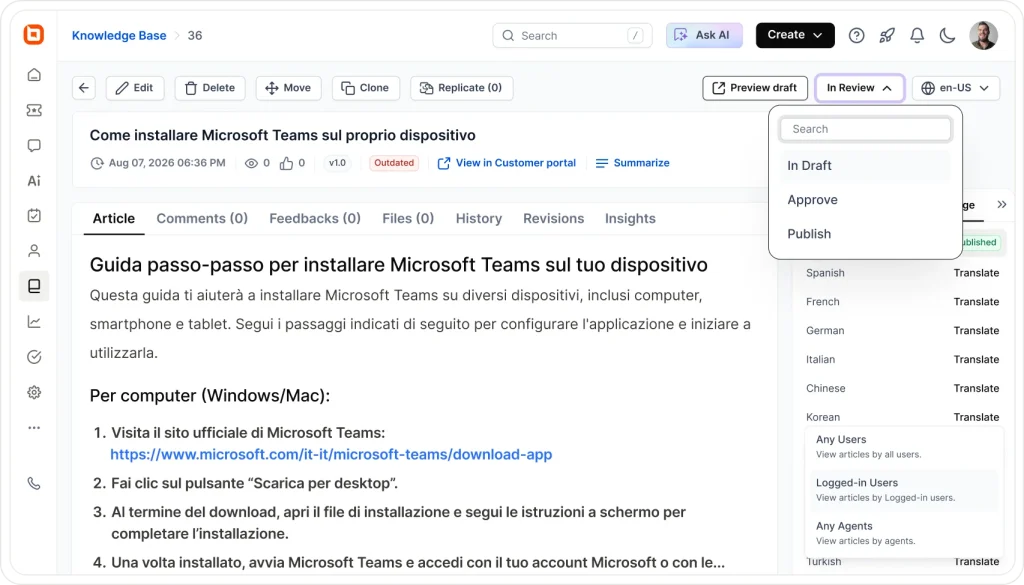Open the Home icon in sidebar
This screenshot has width=1024, height=585.
(34, 75)
